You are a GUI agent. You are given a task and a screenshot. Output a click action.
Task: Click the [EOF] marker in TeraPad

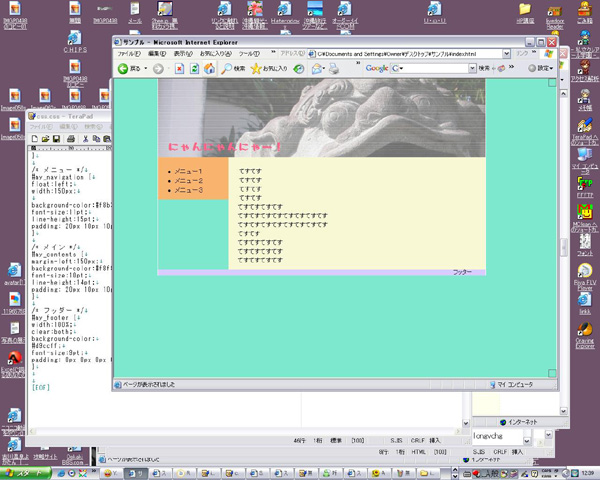pyautogui.click(x=41, y=387)
